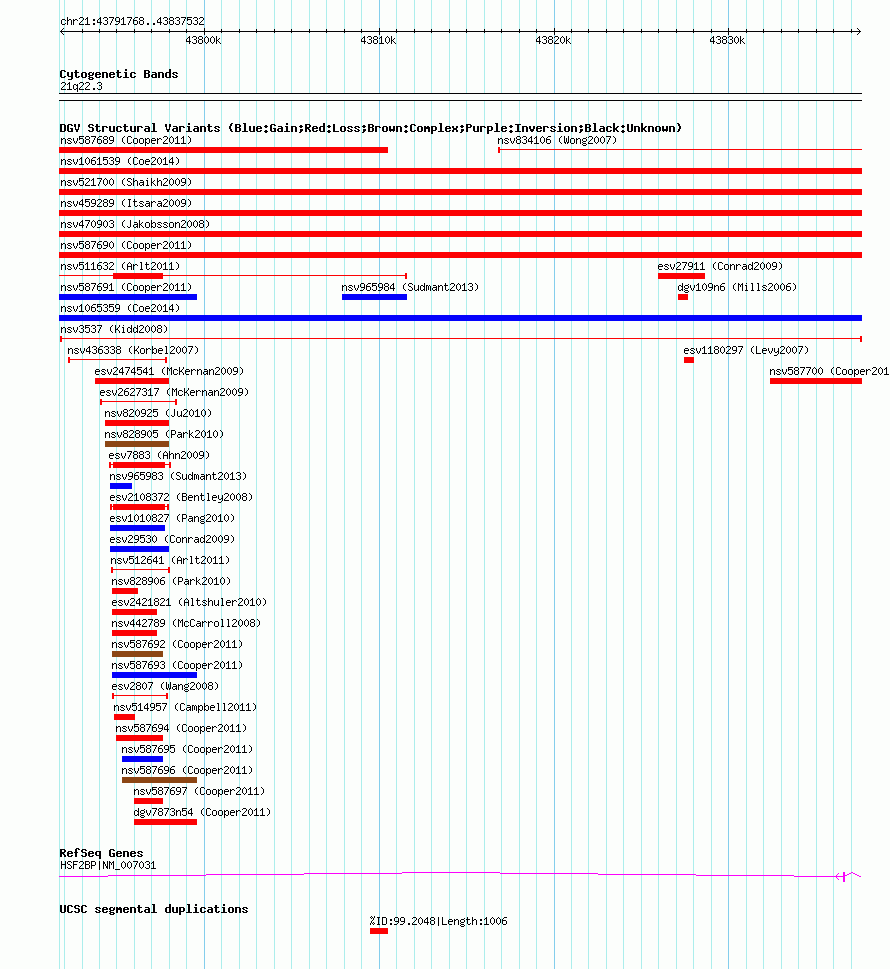This screenshot has width=890, height=969.
Task: Open nsv587693 (Cooper2011) label
Action: [177, 666]
